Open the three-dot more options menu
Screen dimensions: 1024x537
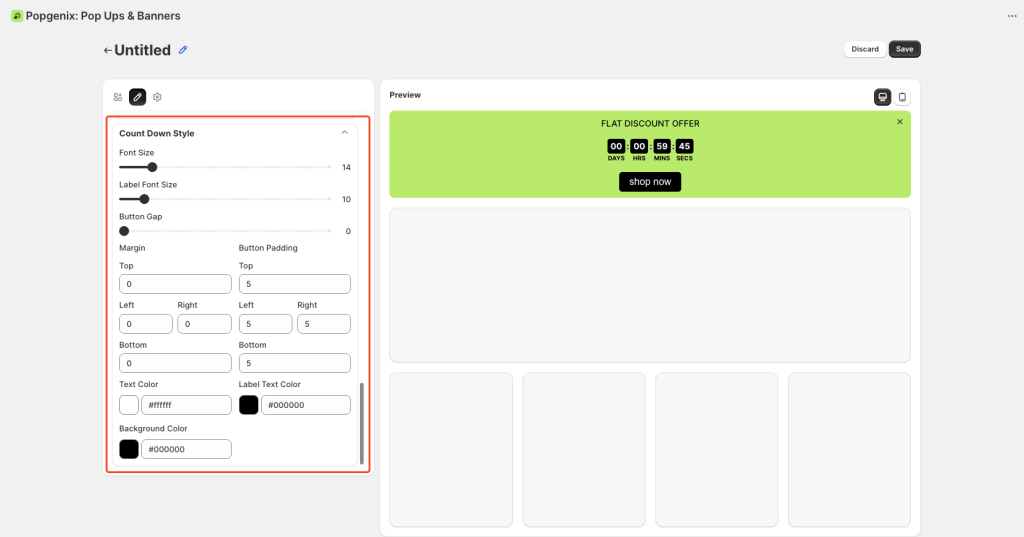[1012, 16]
